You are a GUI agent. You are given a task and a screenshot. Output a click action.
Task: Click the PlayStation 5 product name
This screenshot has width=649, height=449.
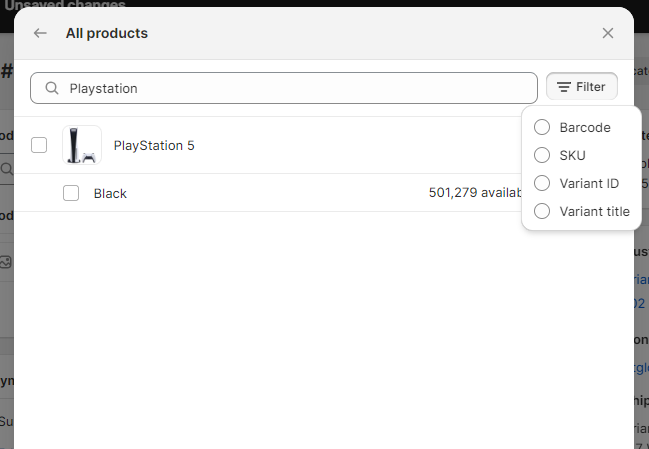click(x=154, y=146)
